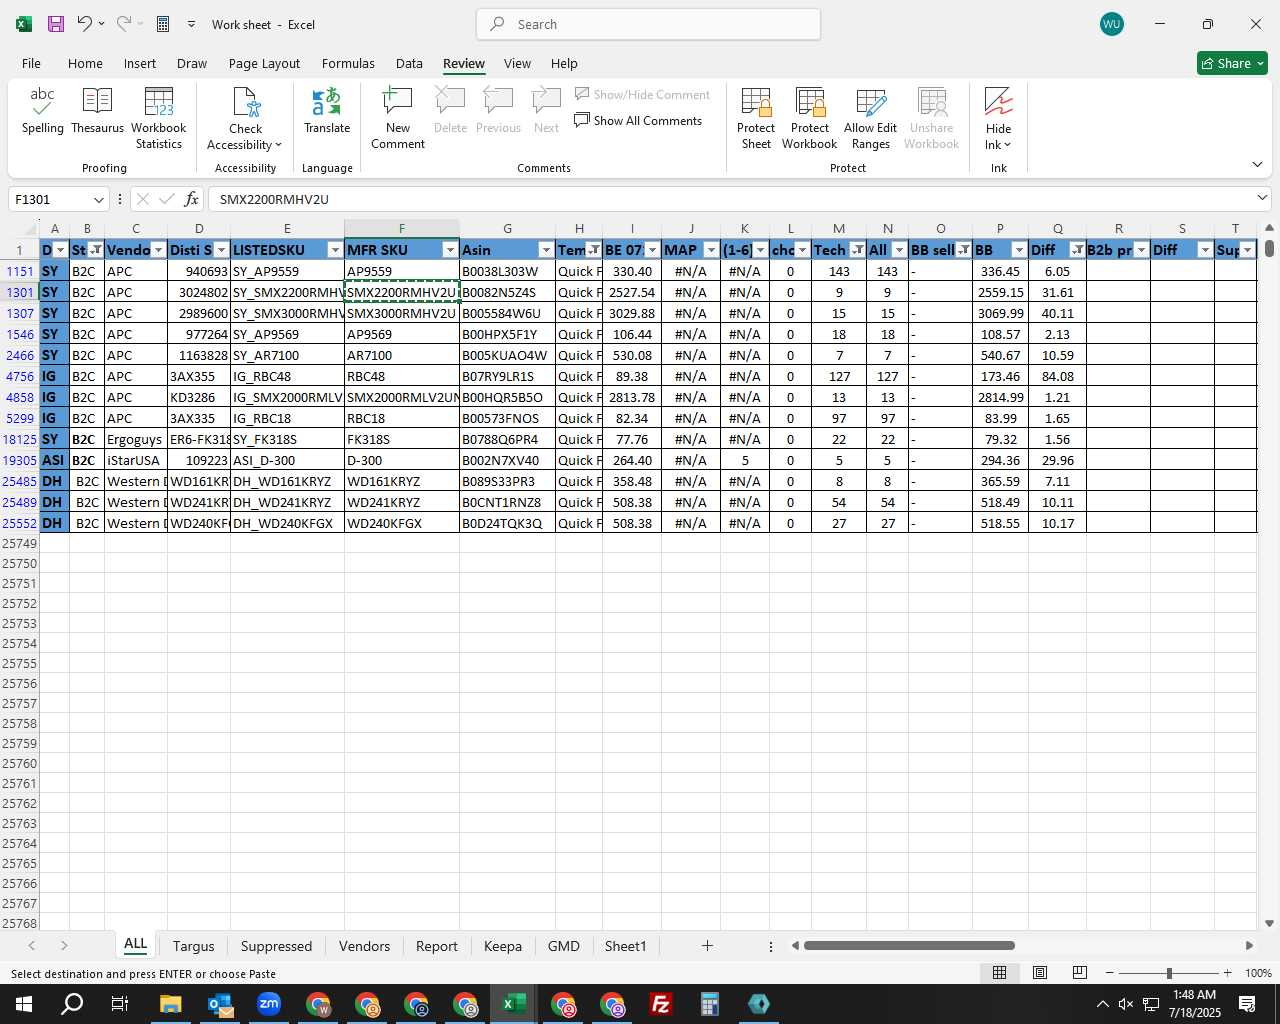Click Show All Comments
Screen dimensions: 1280x1024
[638, 121]
